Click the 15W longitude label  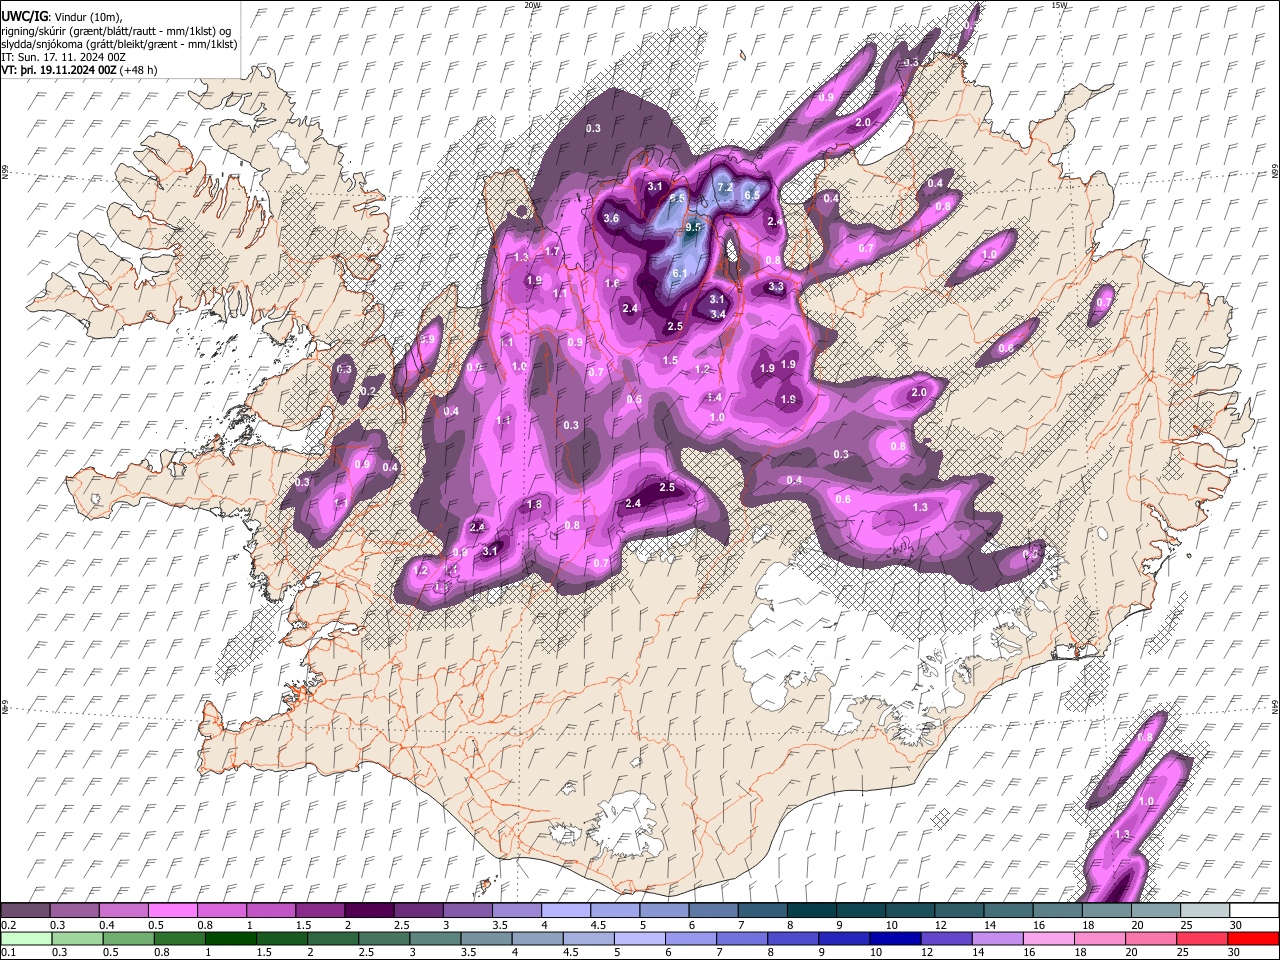tap(1059, 5)
